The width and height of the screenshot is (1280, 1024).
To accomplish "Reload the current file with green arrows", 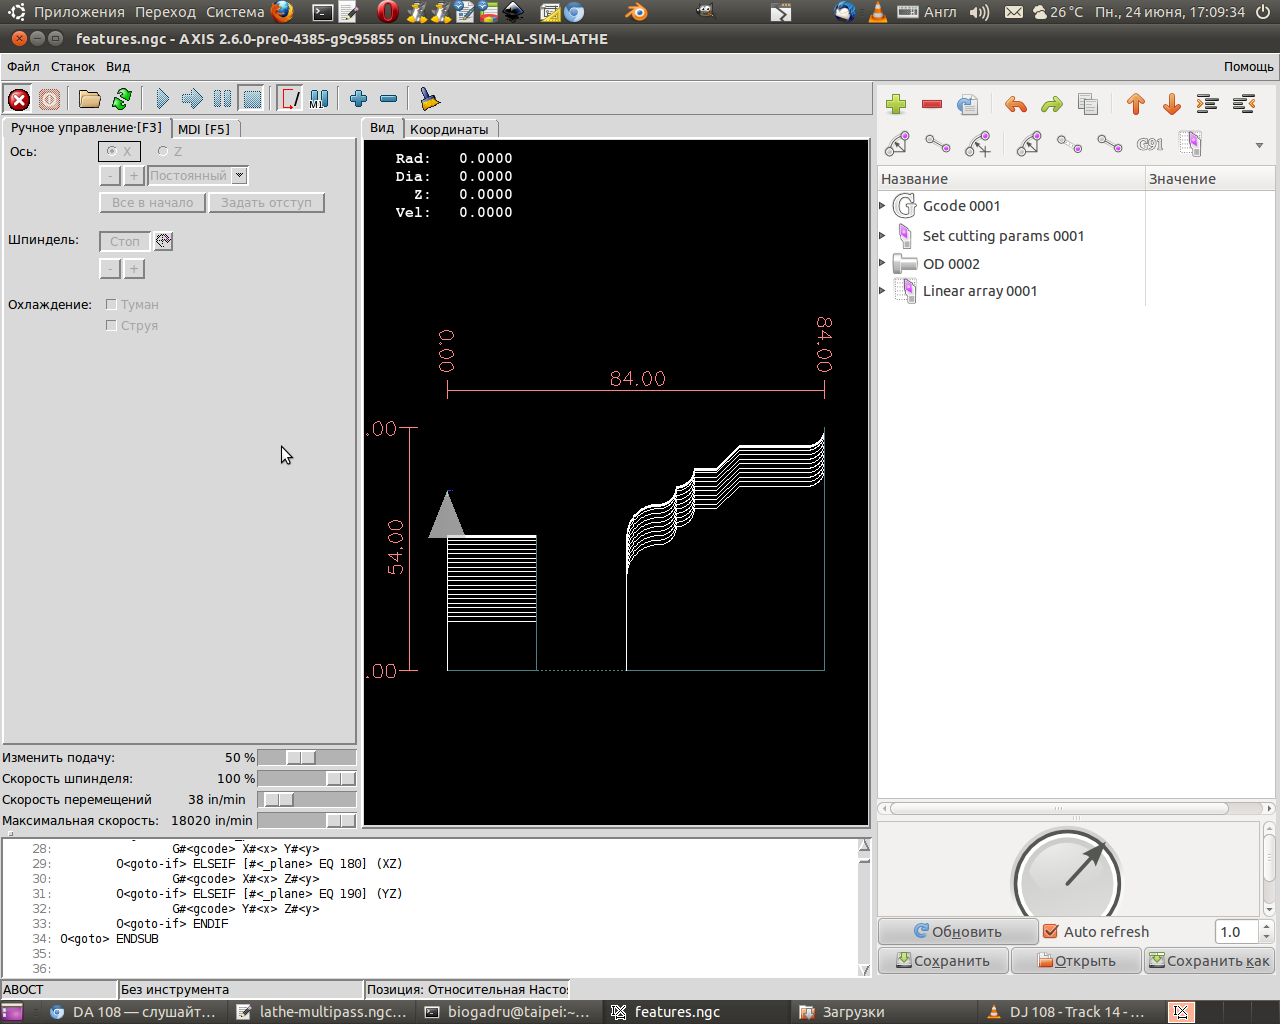I will click(122, 99).
